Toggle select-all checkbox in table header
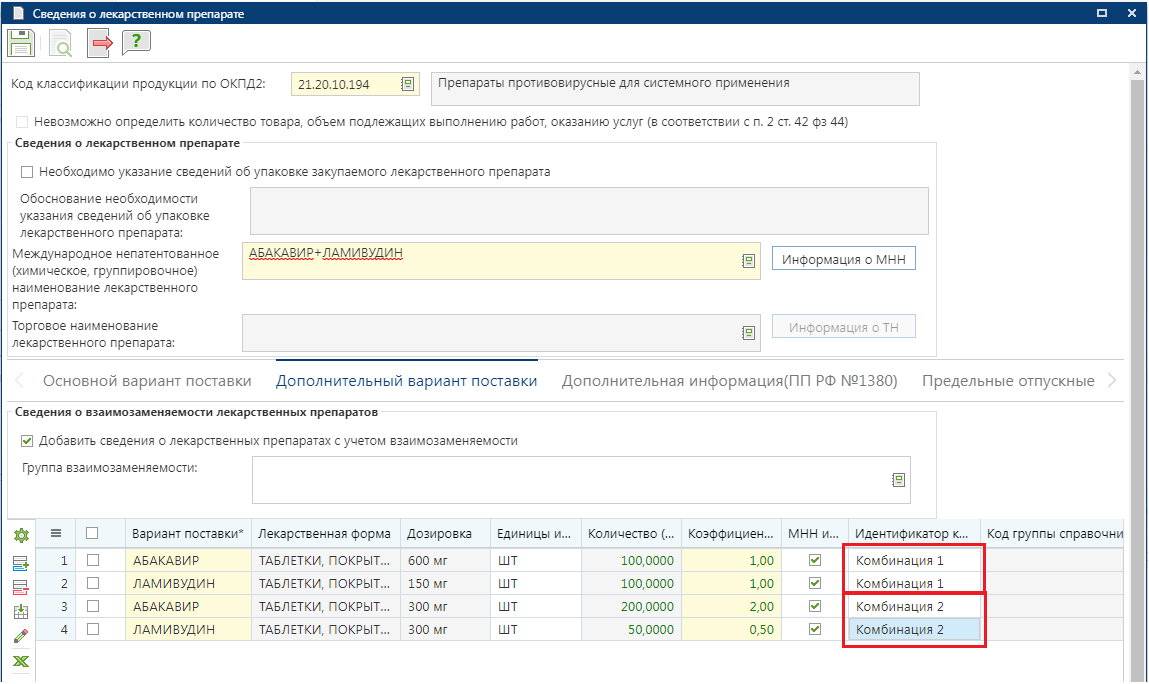 click(92, 533)
